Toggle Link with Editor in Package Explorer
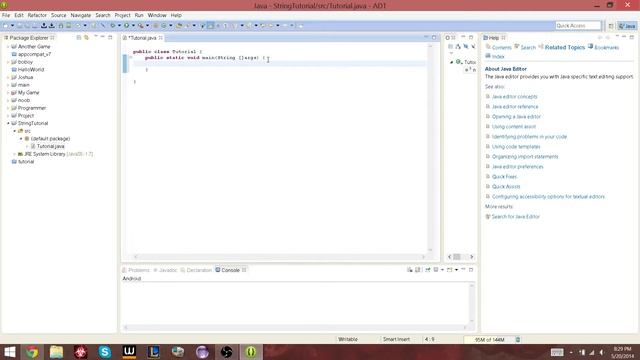Viewport: 640px width, 360px height. tap(86, 37)
